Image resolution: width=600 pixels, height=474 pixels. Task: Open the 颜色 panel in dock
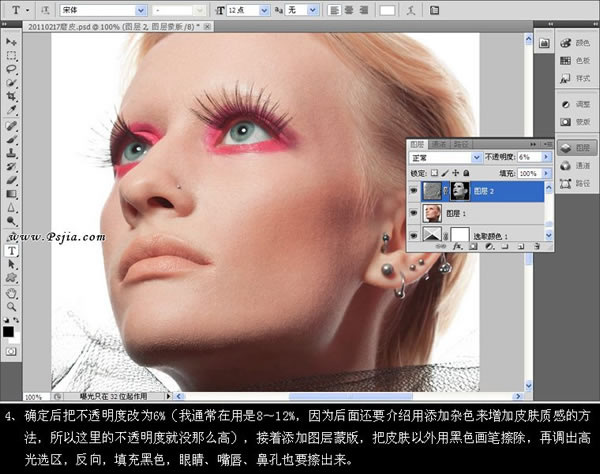tap(576, 43)
